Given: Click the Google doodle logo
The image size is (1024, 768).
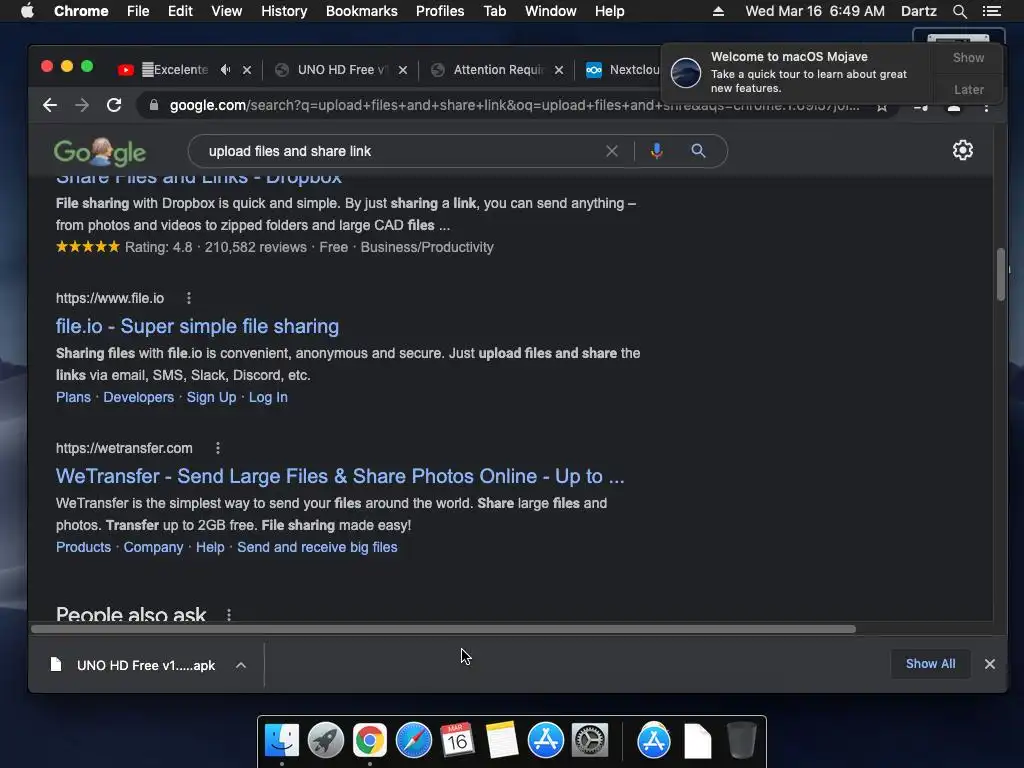Looking at the screenshot, I should tap(100, 152).
